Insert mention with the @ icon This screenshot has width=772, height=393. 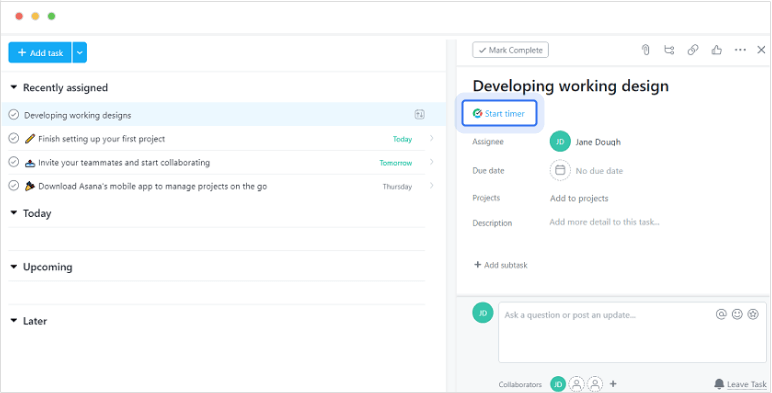721,314
